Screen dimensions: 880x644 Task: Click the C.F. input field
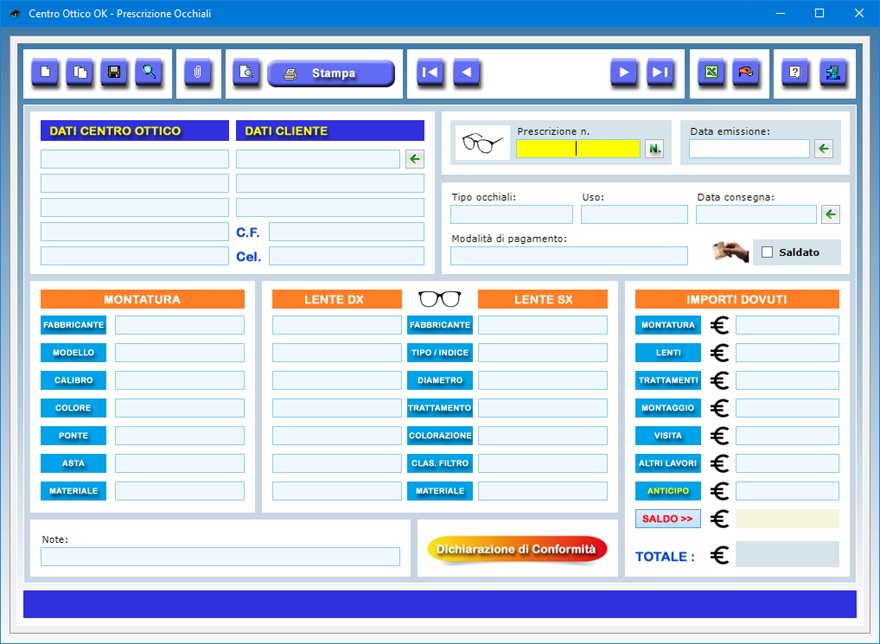pyautogui.click(x=346, y=232)
